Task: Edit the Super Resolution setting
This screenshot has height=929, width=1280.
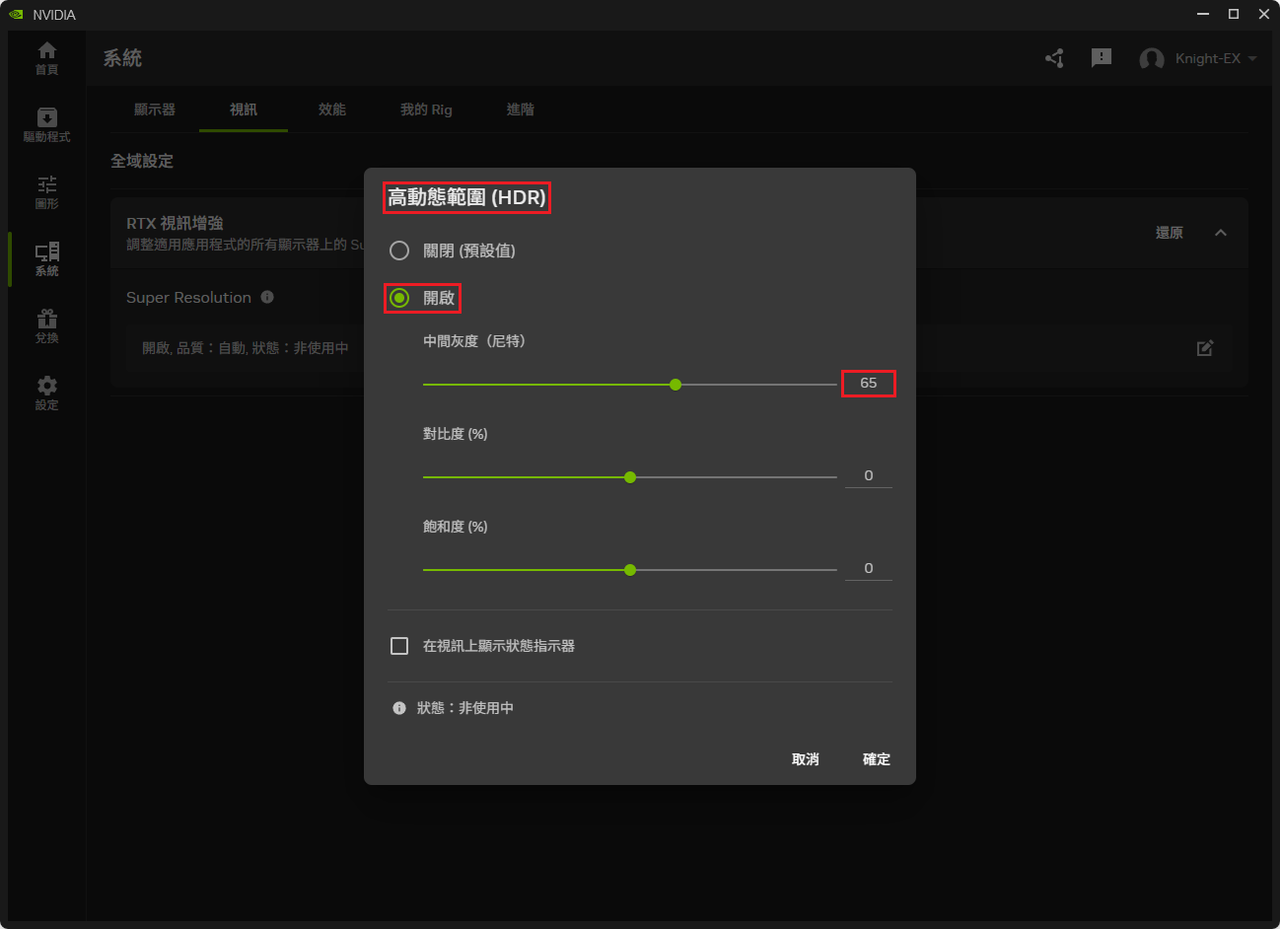Action: [1205, 348]
